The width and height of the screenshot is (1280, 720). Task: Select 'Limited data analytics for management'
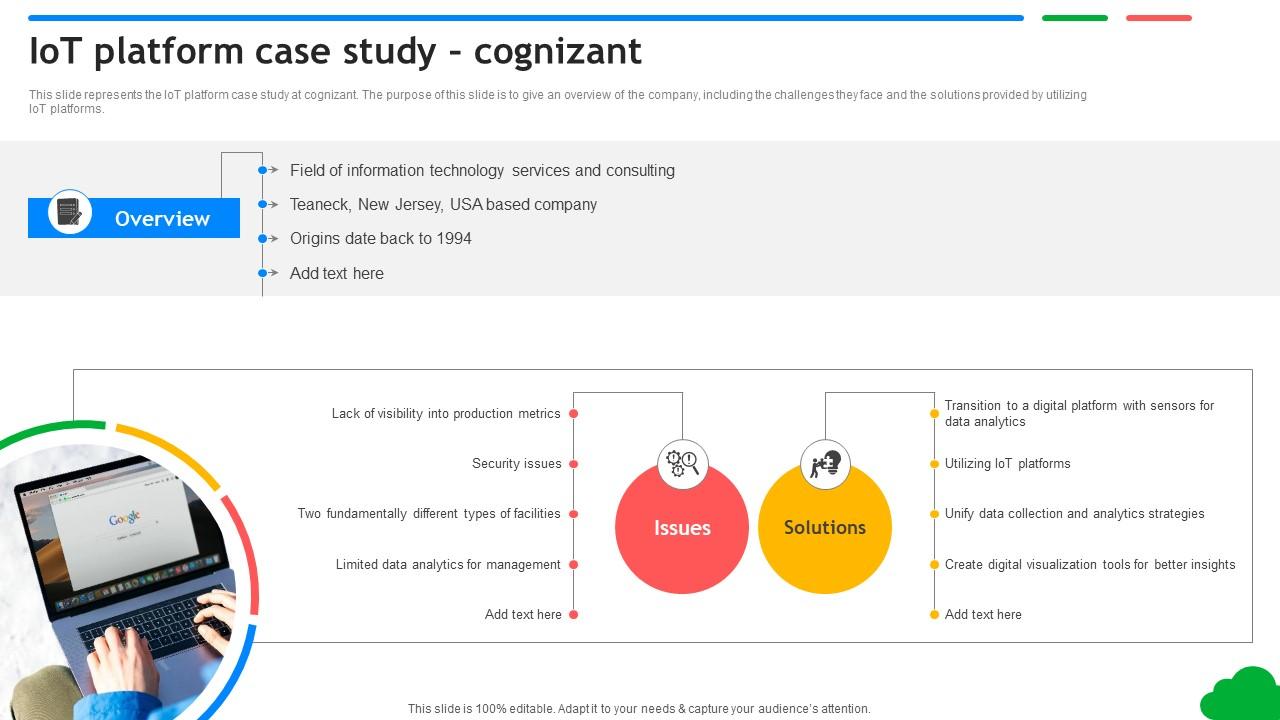(448, 565)
